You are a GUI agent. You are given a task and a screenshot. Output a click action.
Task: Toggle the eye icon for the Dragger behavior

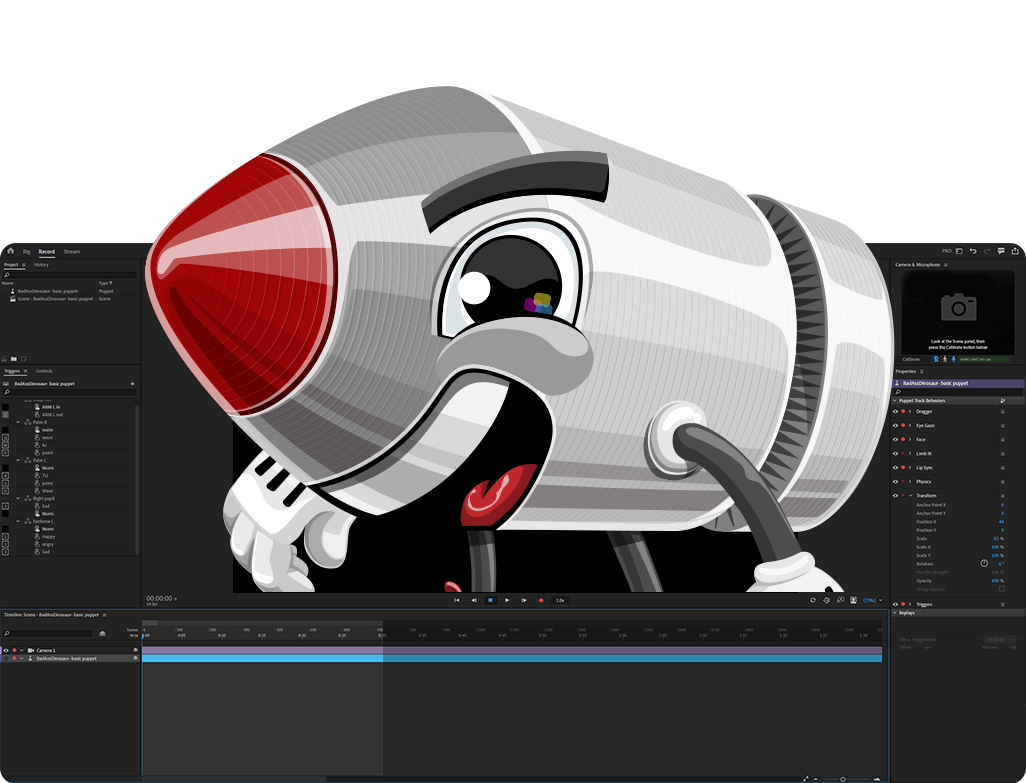click(895, 411)
